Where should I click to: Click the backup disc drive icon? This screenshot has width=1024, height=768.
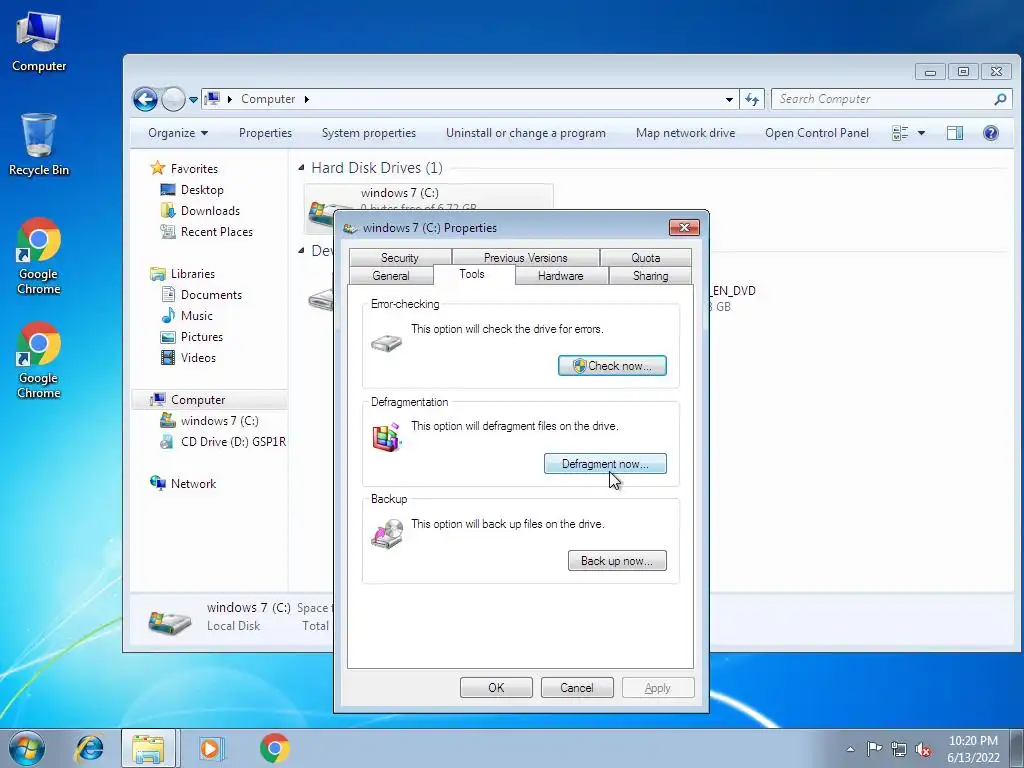(x=387, y=534)
